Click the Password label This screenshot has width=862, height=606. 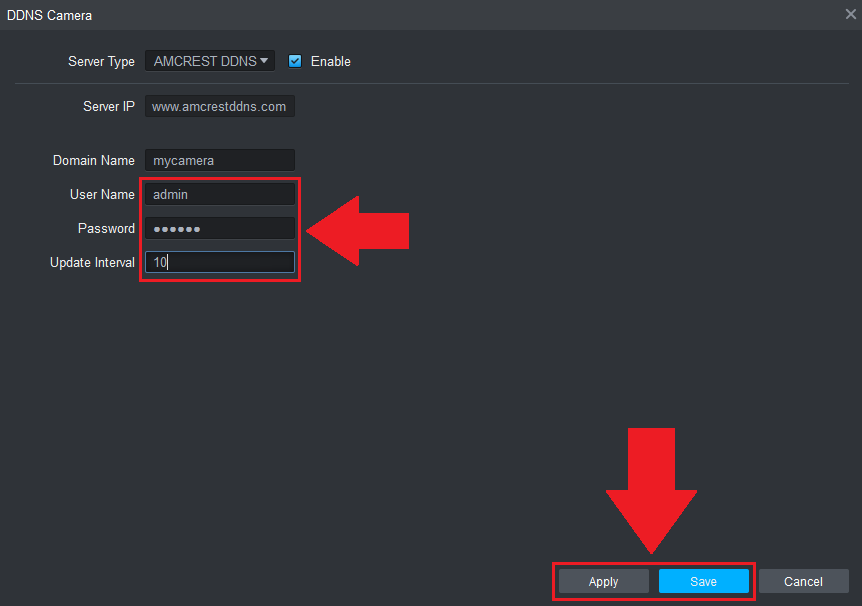[106, 228]
